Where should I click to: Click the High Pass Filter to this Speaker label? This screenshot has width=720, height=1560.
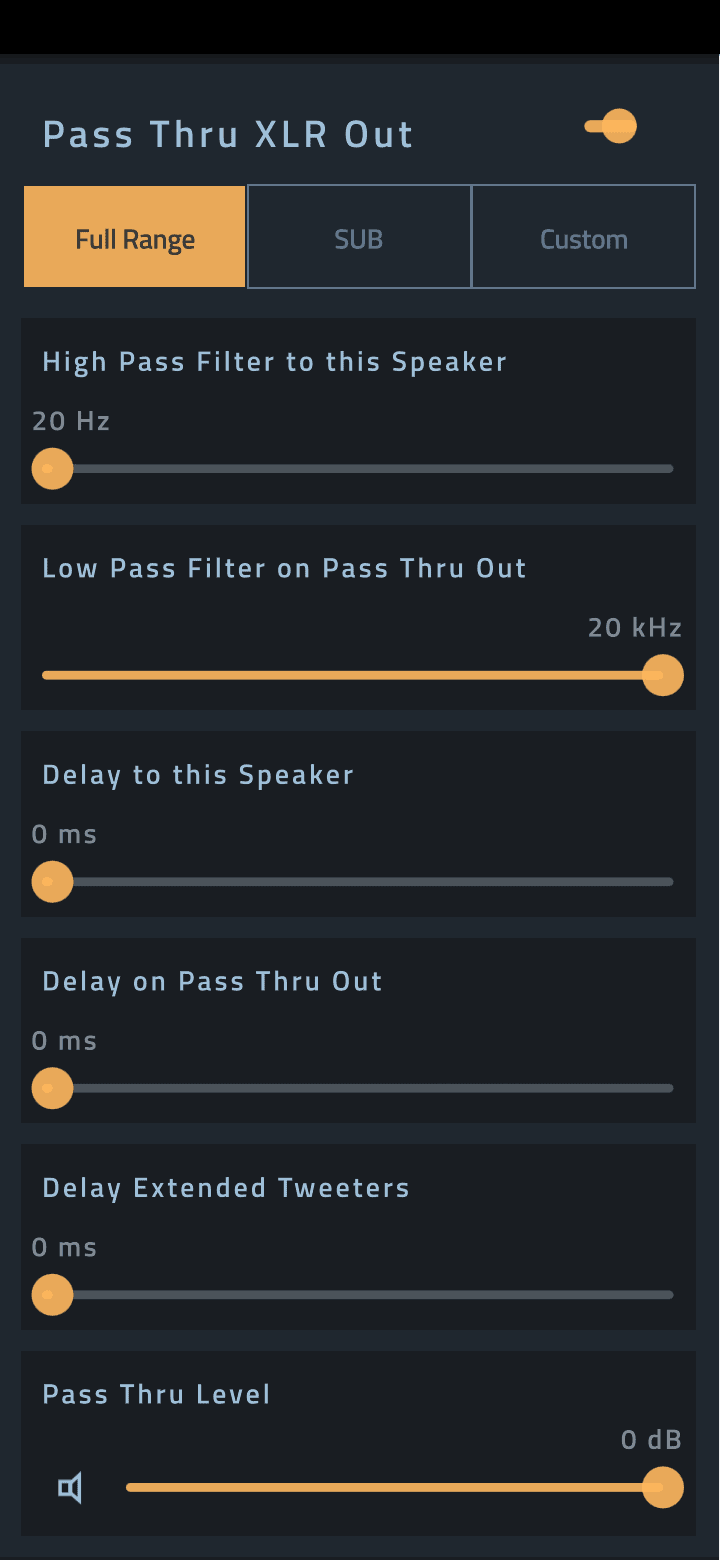[x=274, y=362]
